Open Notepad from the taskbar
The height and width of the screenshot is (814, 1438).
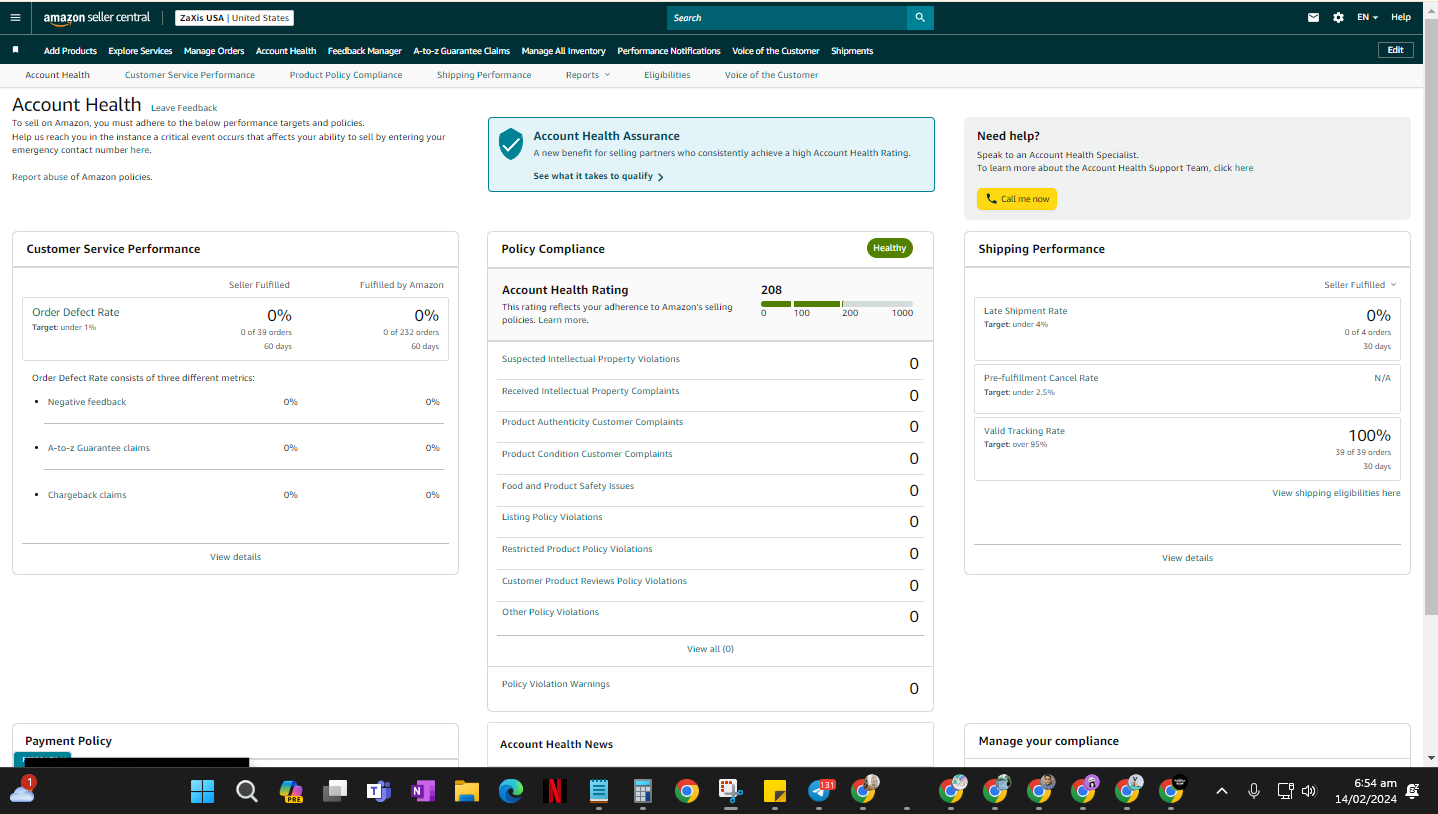(x=598, y=792)
